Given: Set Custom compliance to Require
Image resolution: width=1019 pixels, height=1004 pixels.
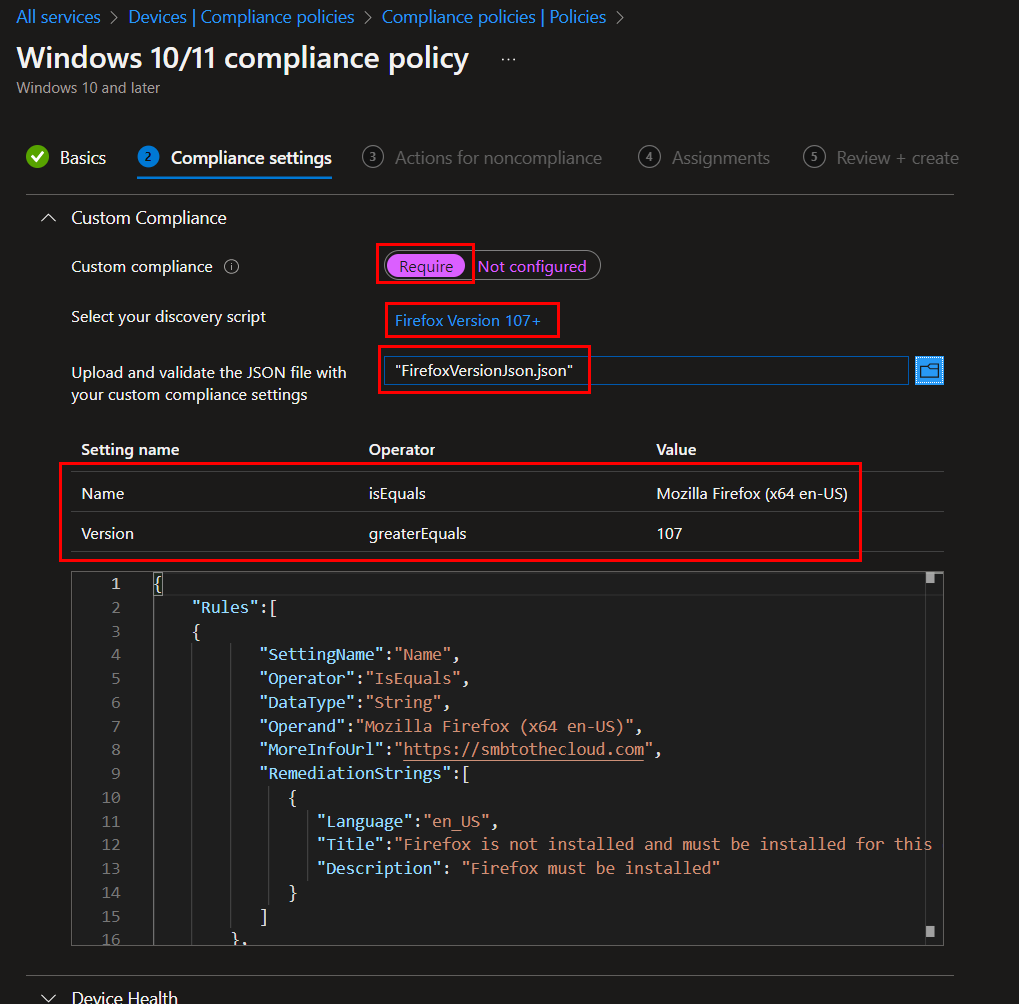Looking at the screenshot, I should click(426, 266).
